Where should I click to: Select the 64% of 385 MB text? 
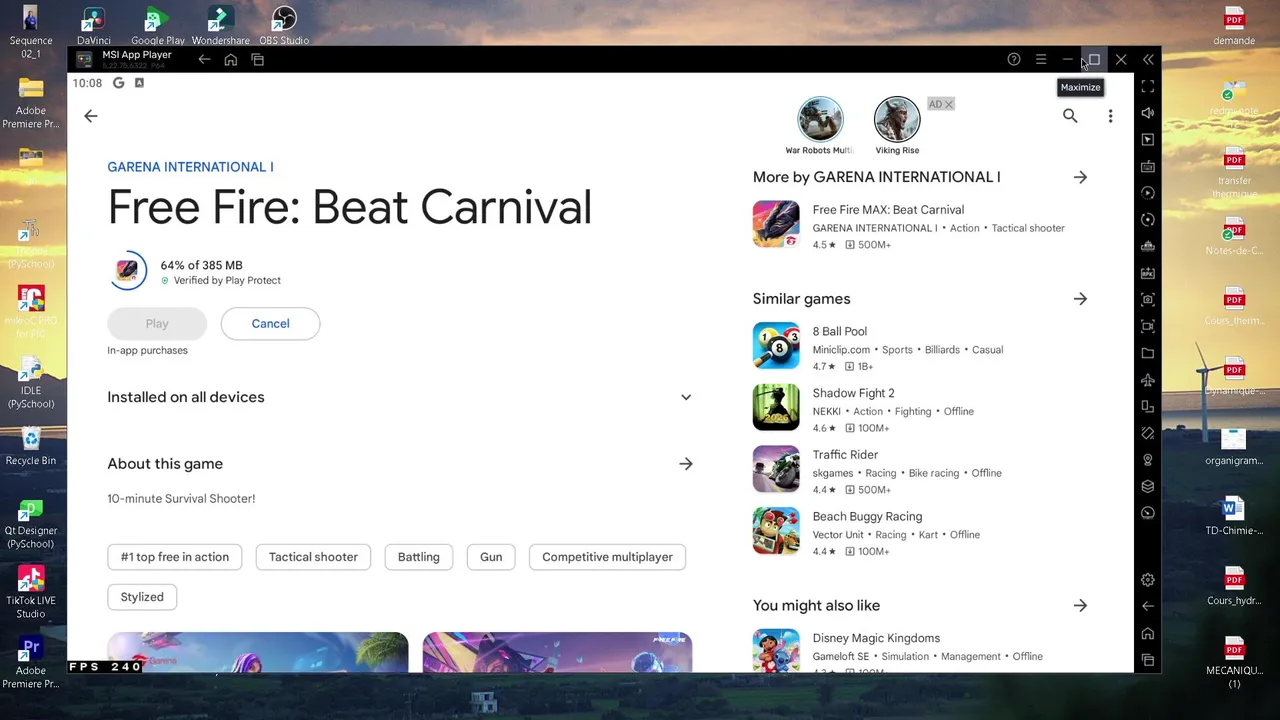(x=201, y=265)
